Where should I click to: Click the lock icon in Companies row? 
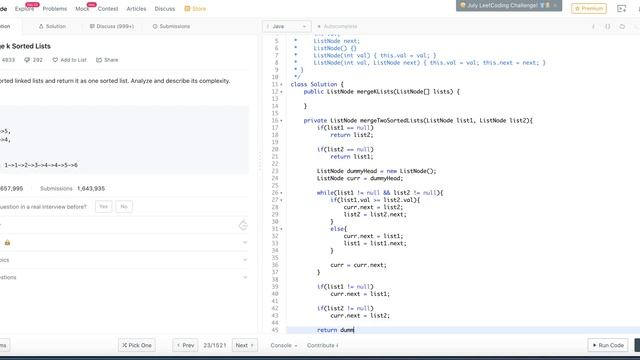[7, 242]
